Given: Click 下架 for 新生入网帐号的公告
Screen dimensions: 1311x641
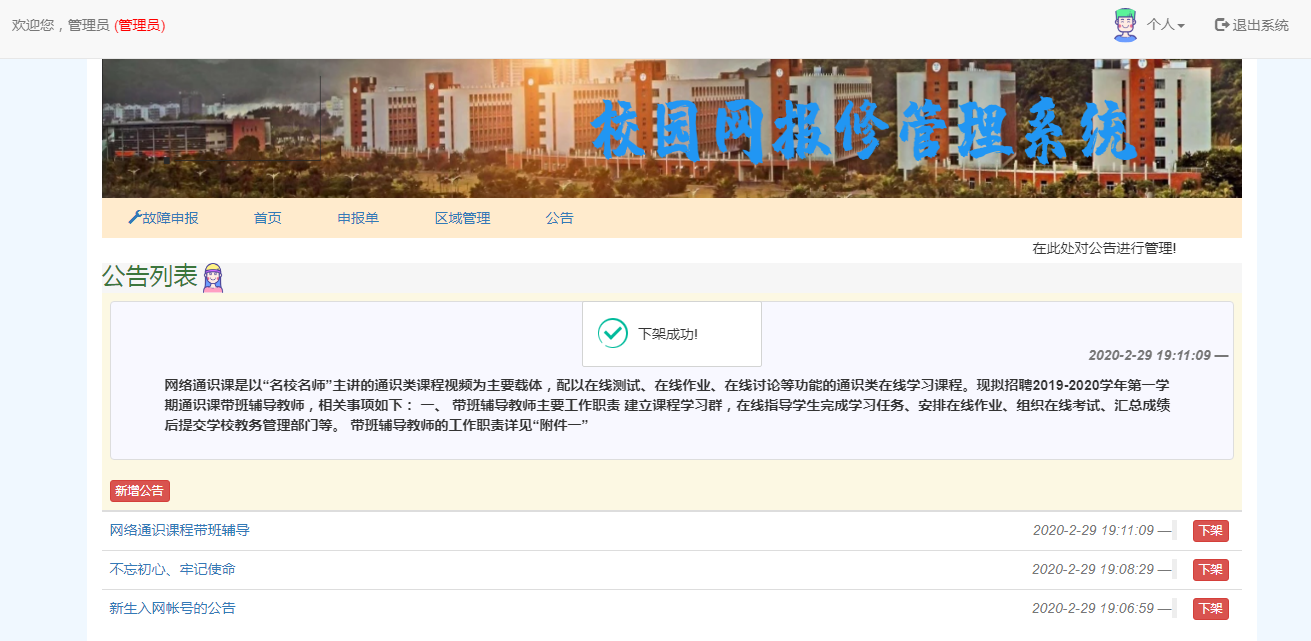Looking at the screenshot, I should click(1210, 608).
